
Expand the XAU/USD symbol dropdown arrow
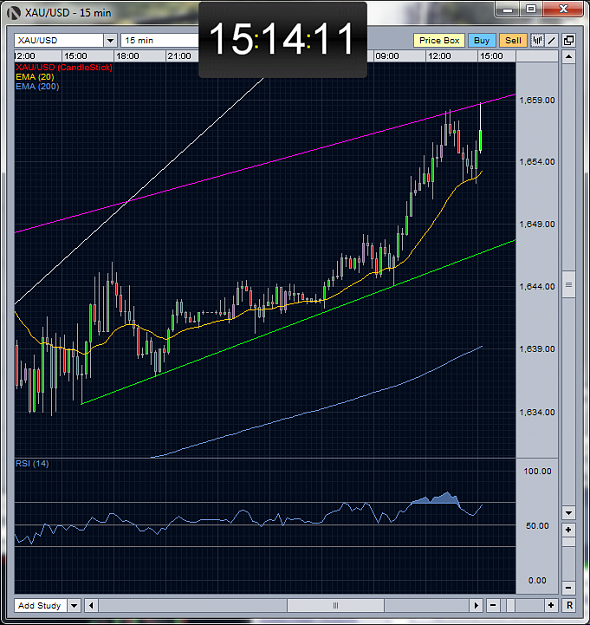coord(110,40)
